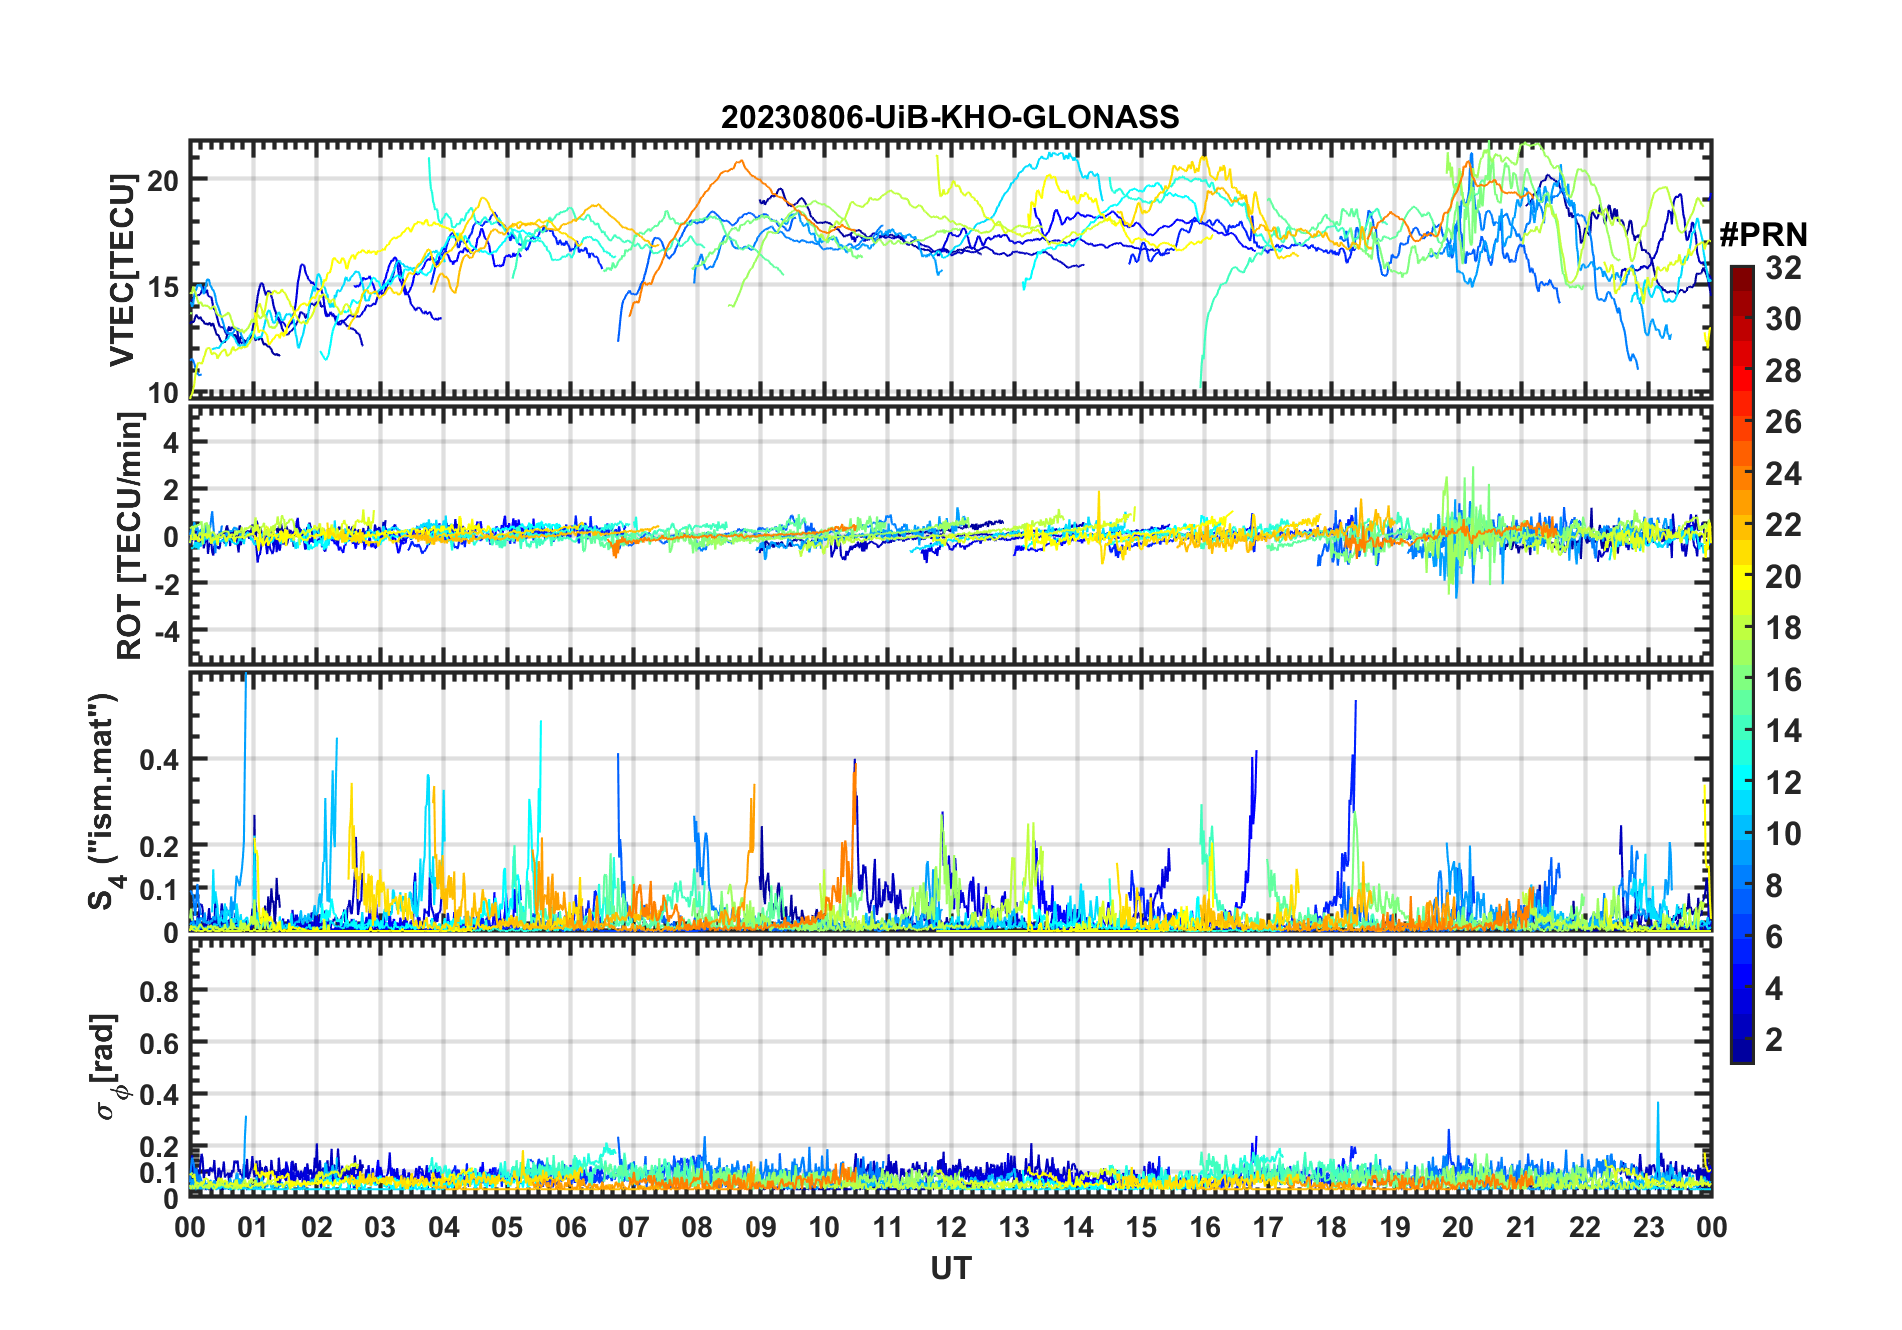The height and width of the screenshot is (1330, 1902).
Task: Click the VTEC[TECU] y-axis label
Action: coord(122,270)
